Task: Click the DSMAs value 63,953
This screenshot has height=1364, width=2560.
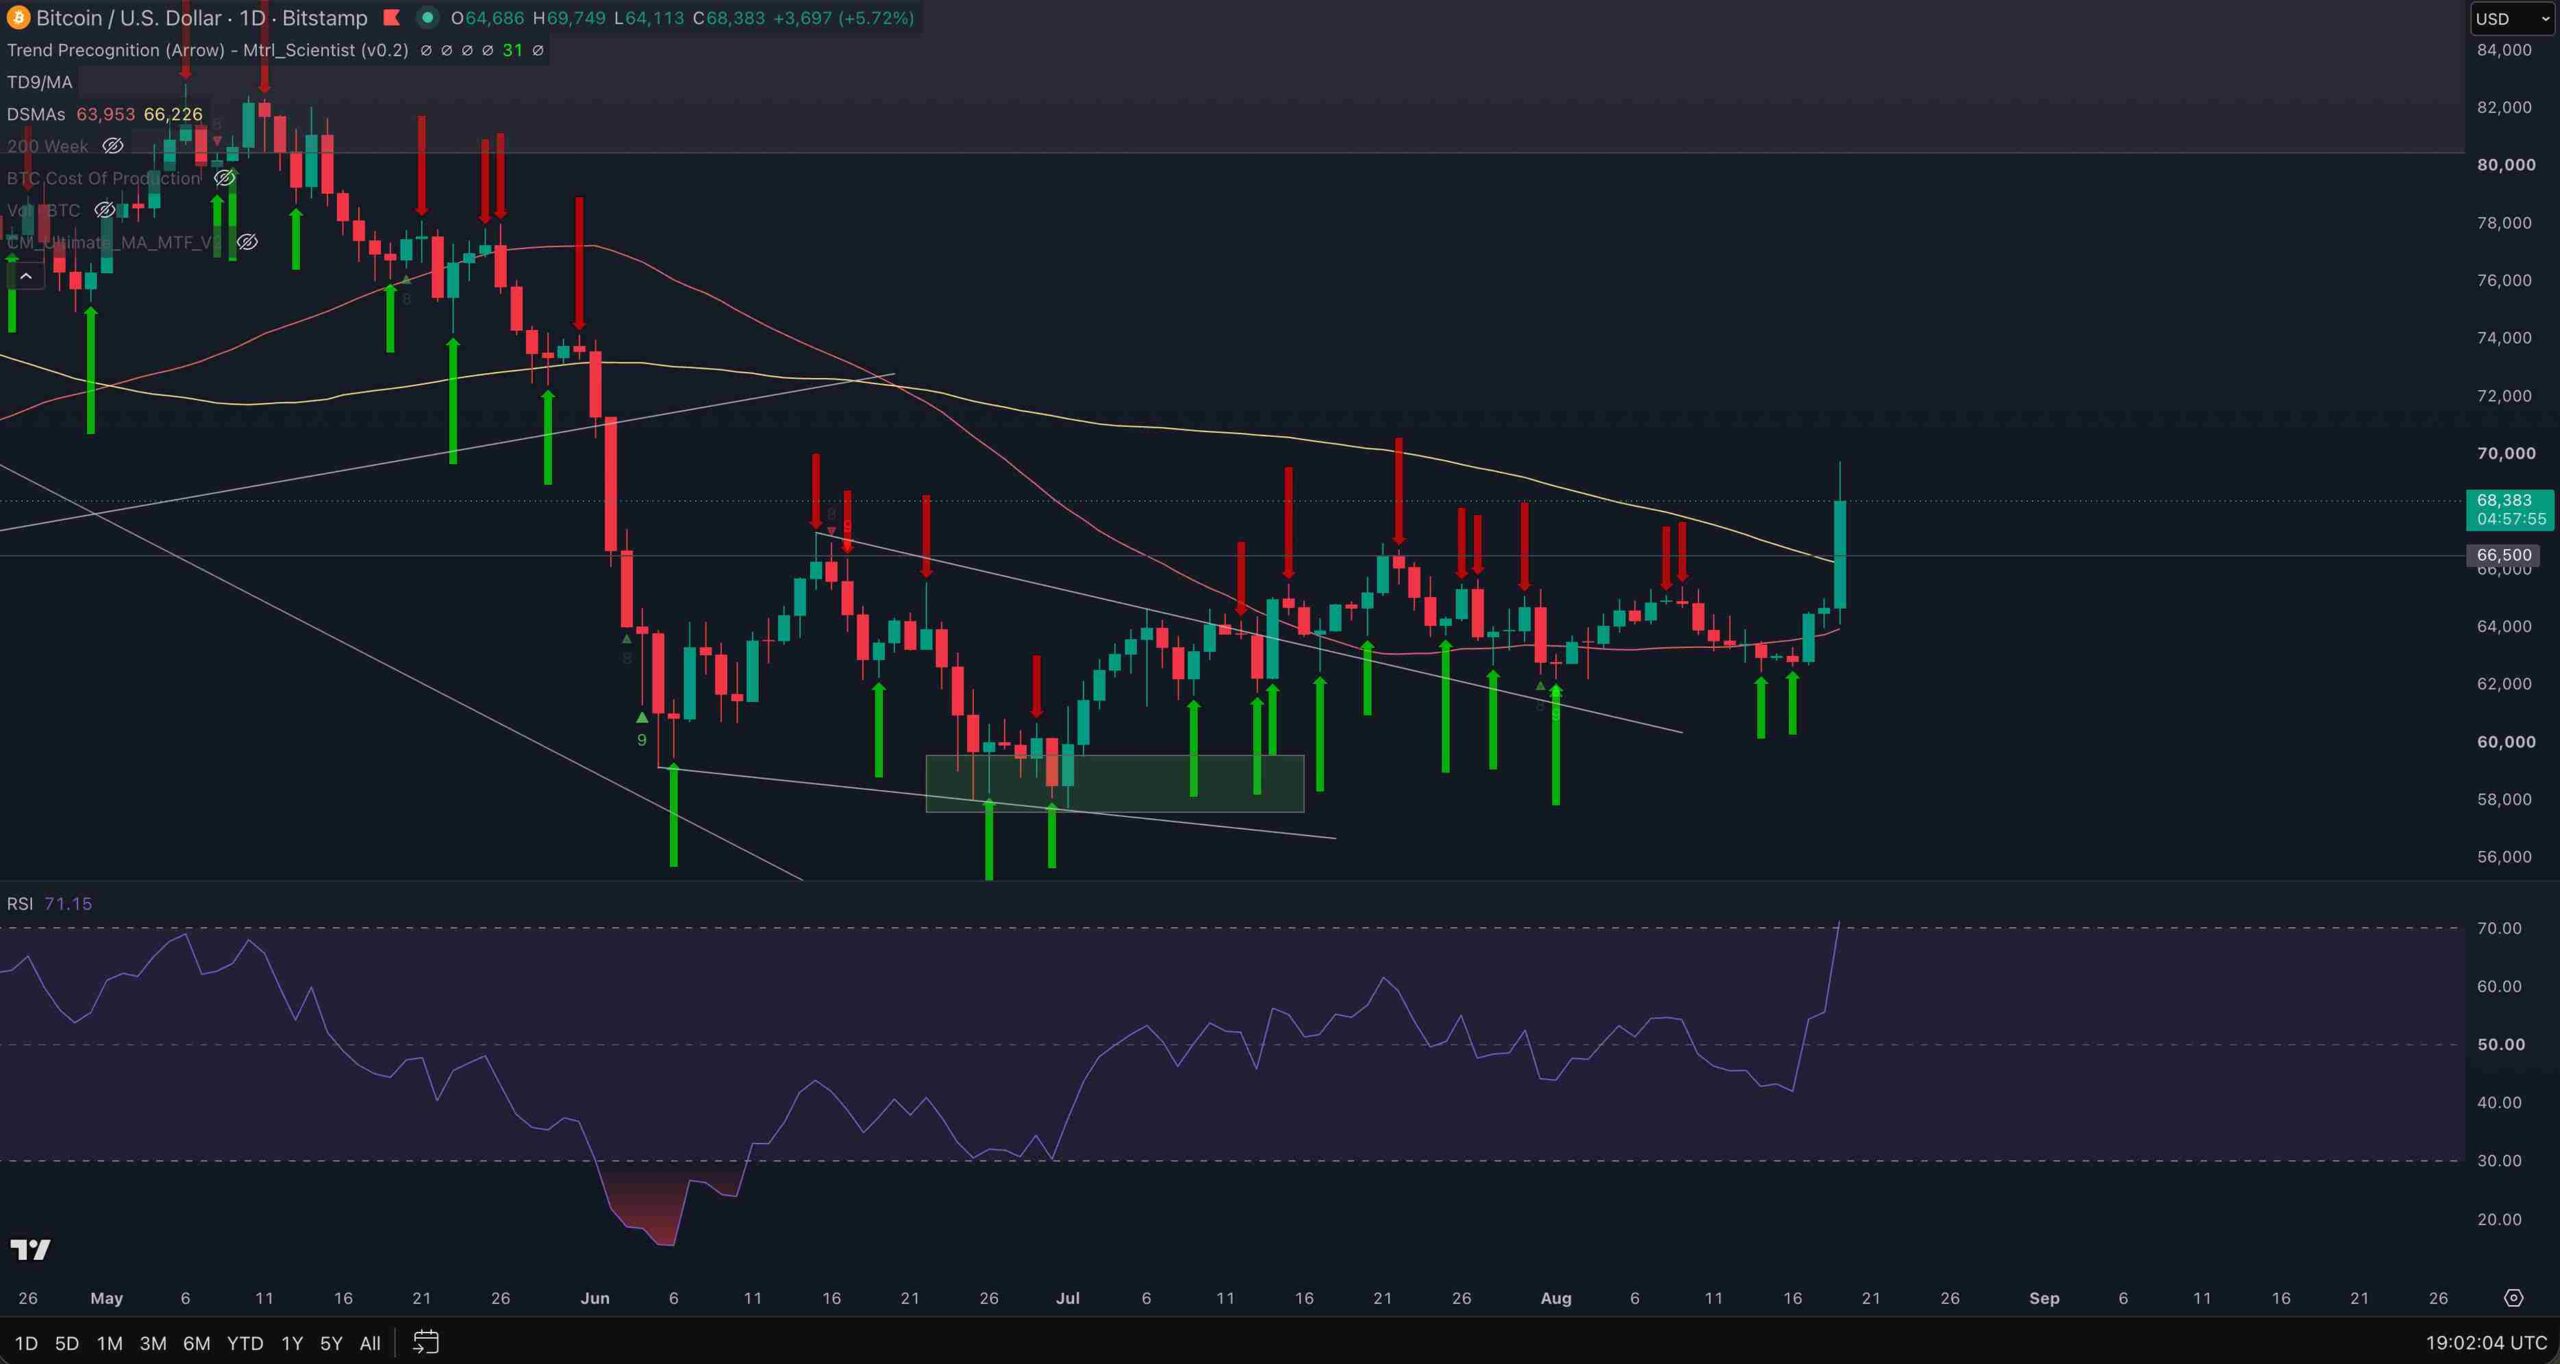Action: point(105,114)
